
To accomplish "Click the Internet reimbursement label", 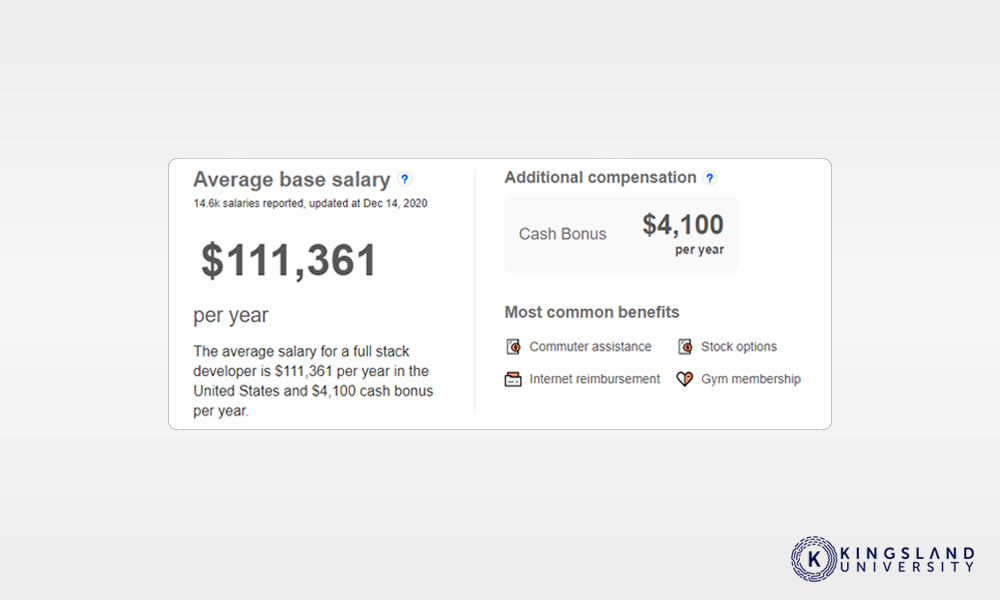I will pyautogui.click(x=594, y=379).
